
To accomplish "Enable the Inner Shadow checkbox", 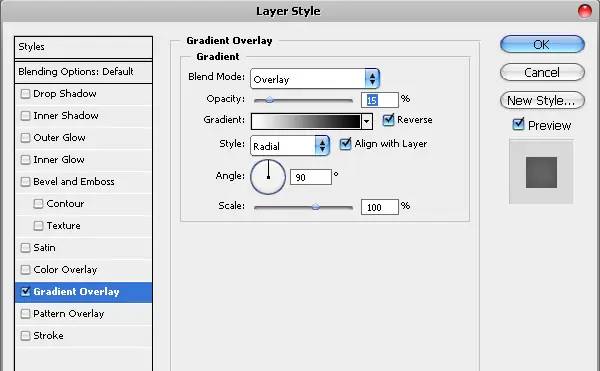I will [x=25, y=116].
